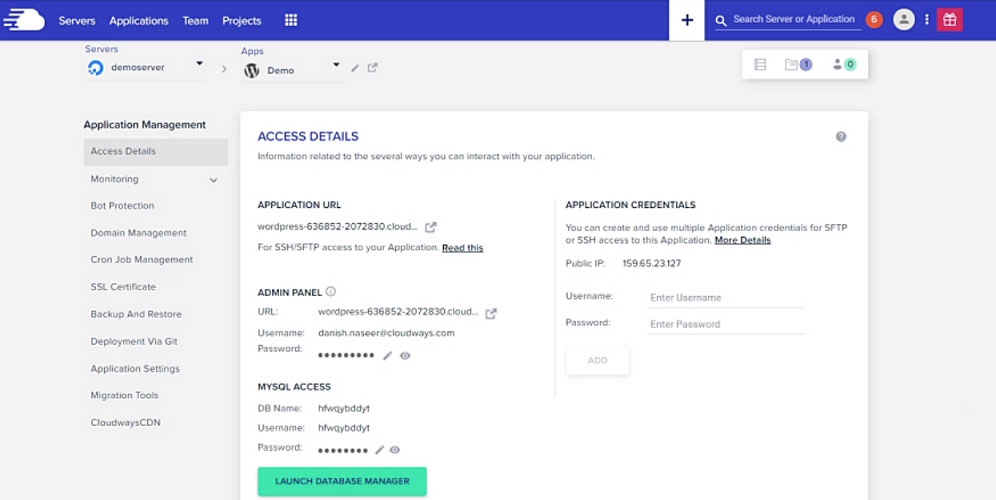996x500 pixels.
Task: Open Team in top navigation
Action: point(196,20)
